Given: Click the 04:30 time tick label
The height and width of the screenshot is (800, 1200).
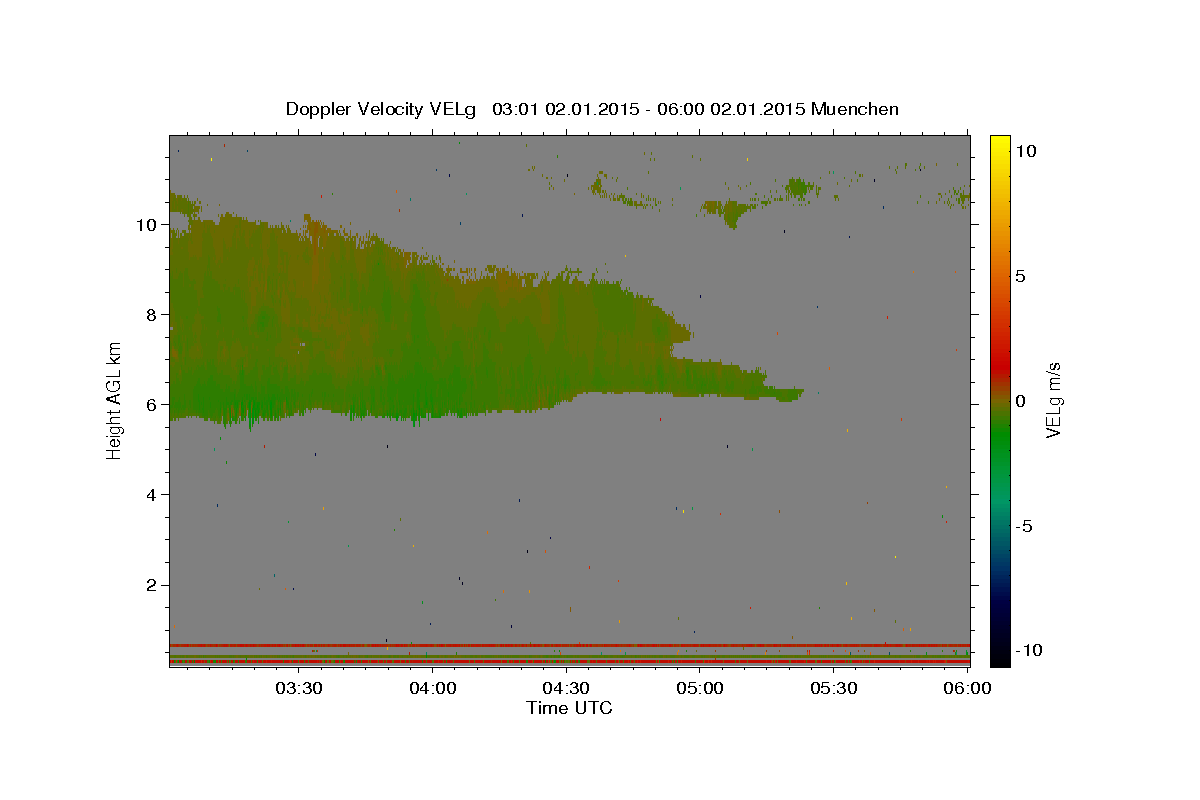Looking at the screenshot, I should 566,688.
